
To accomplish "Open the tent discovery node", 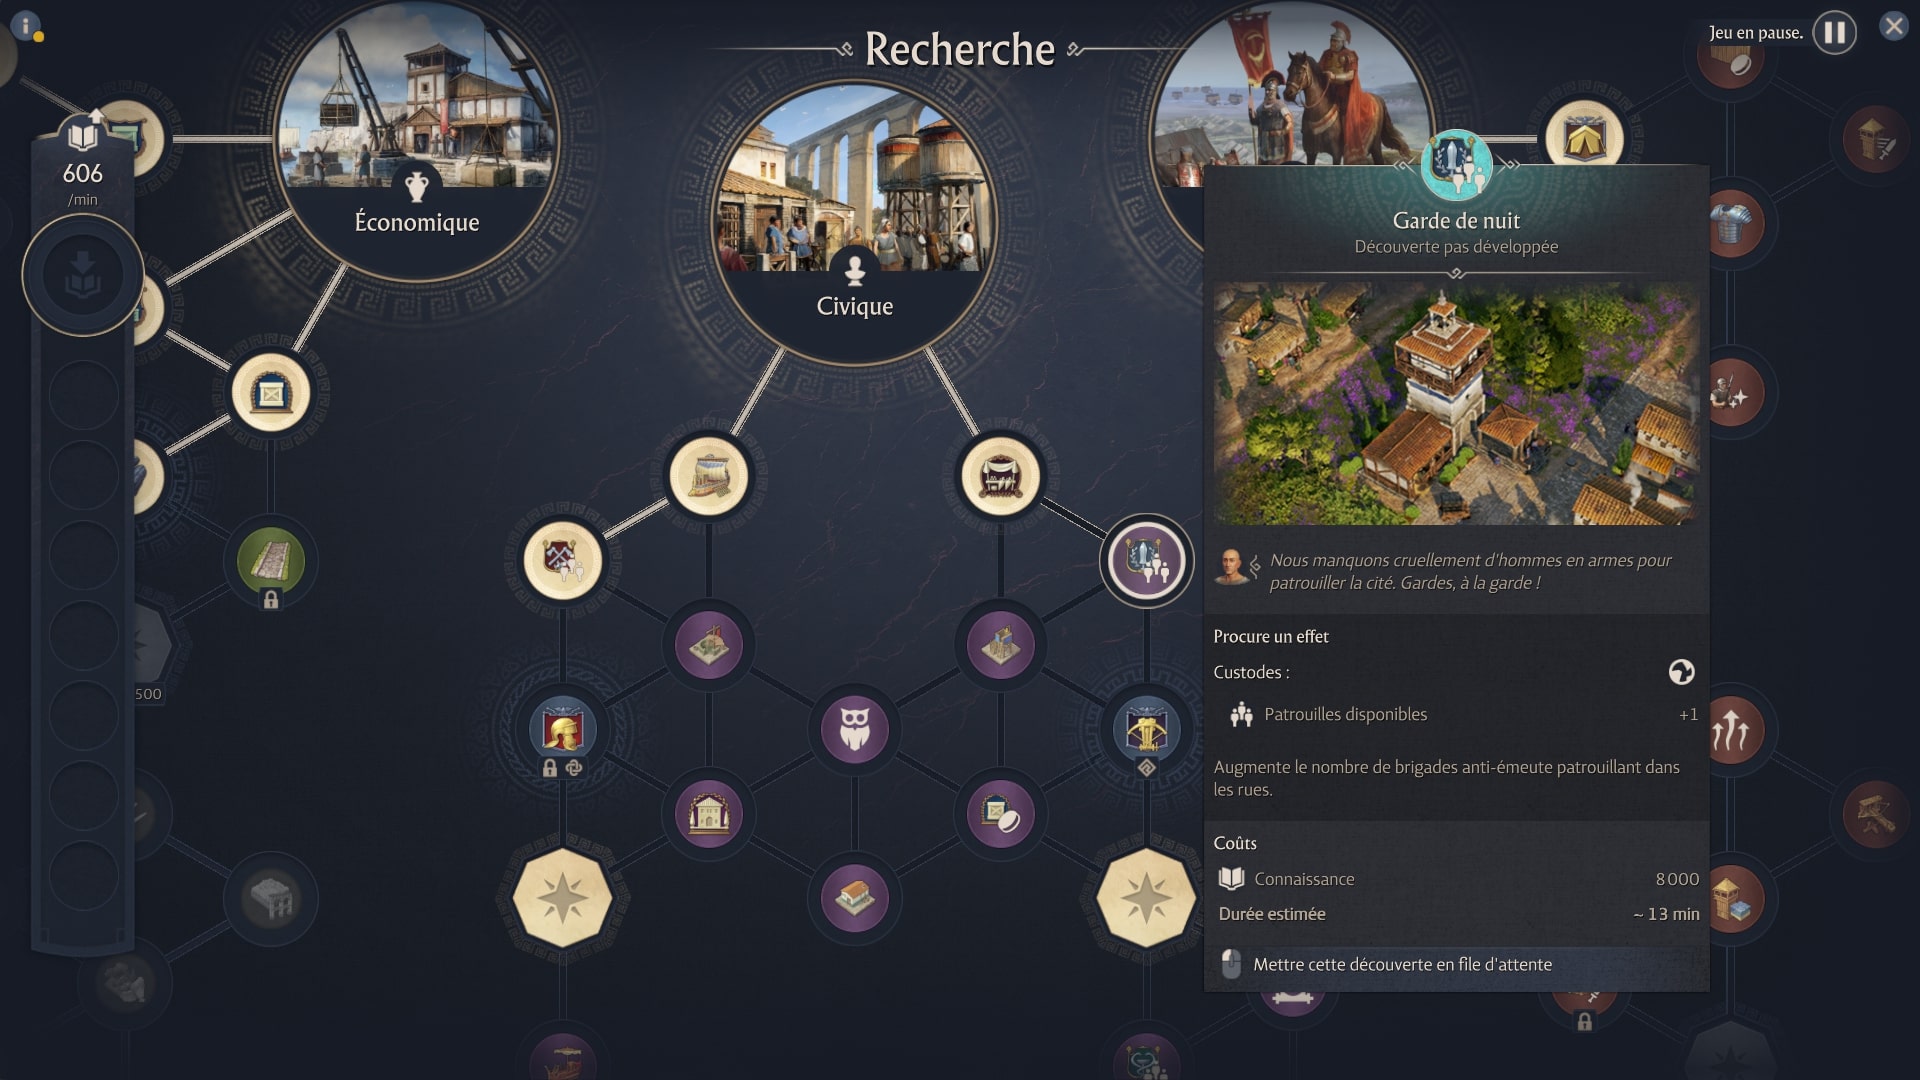I will tap(1583, 138).
